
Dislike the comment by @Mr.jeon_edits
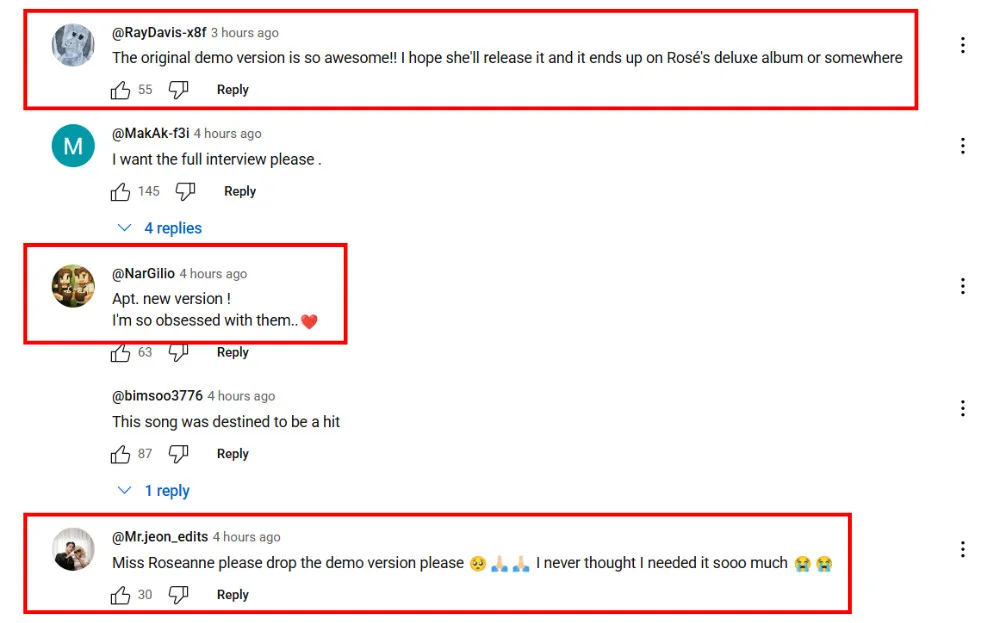point(179,595)
